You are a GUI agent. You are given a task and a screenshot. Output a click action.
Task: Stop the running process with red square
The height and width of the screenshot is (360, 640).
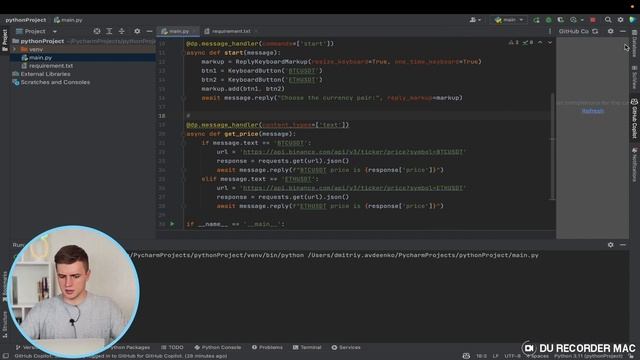click(x=593, y=20)
